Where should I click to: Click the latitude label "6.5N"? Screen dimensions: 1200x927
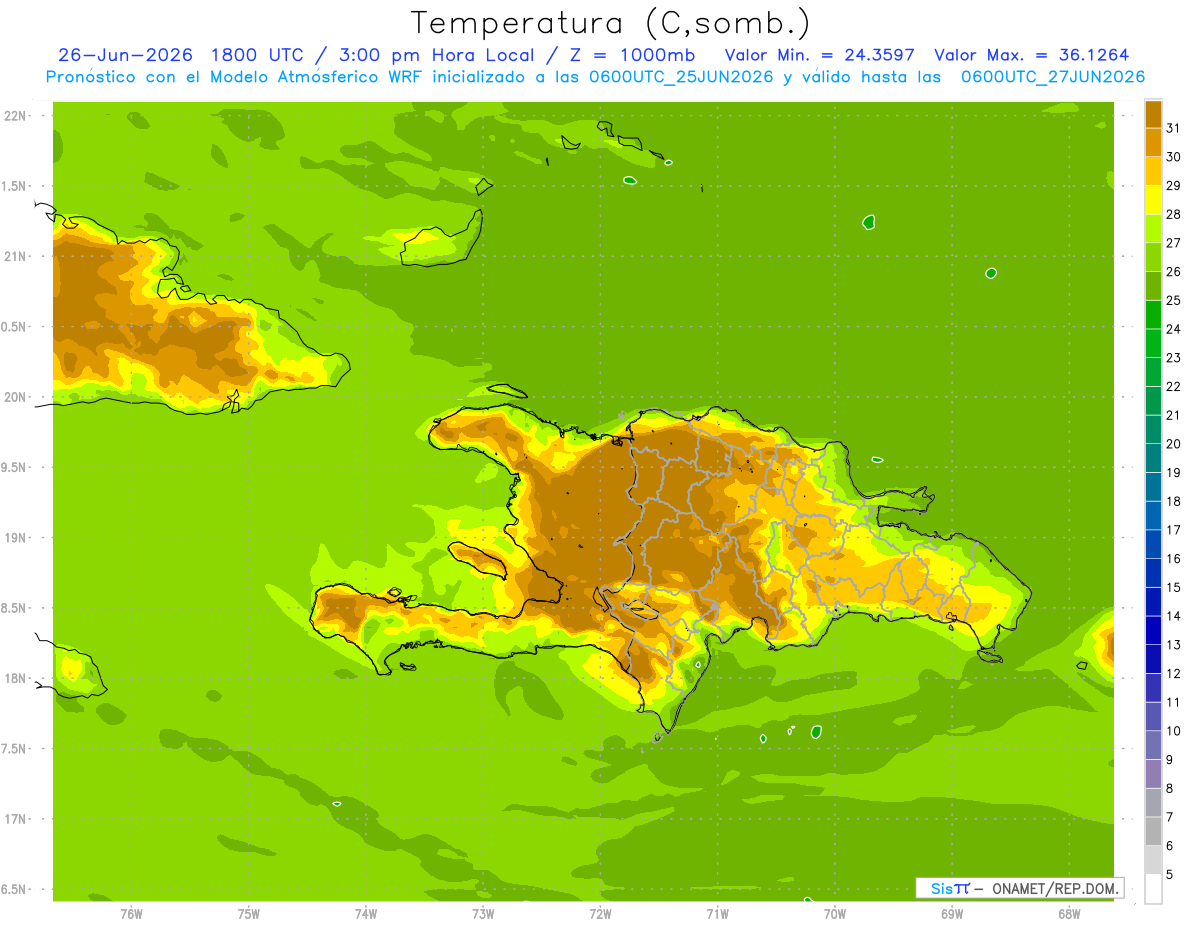point(14,889)
